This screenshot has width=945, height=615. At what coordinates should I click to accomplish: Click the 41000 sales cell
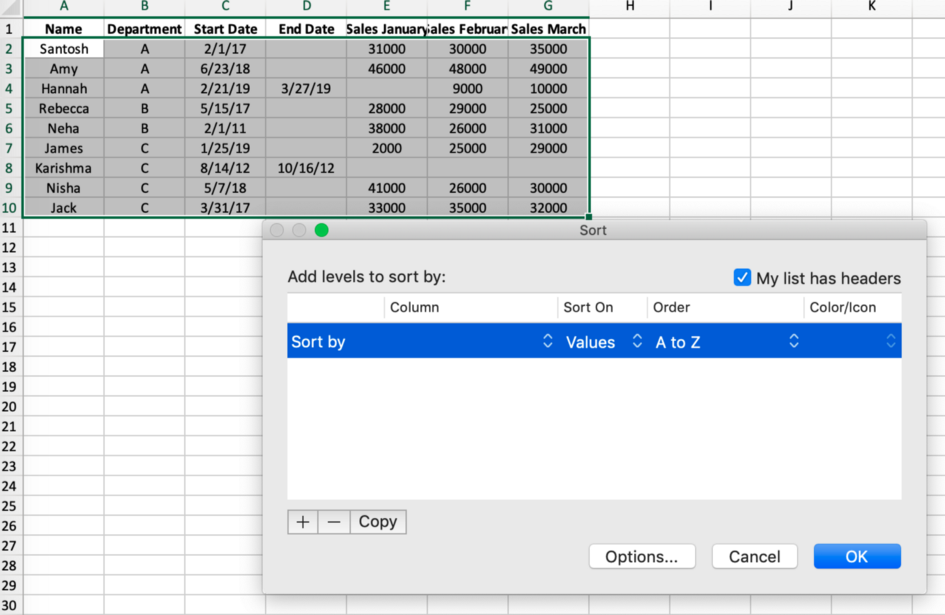click(x=387, y=188)
